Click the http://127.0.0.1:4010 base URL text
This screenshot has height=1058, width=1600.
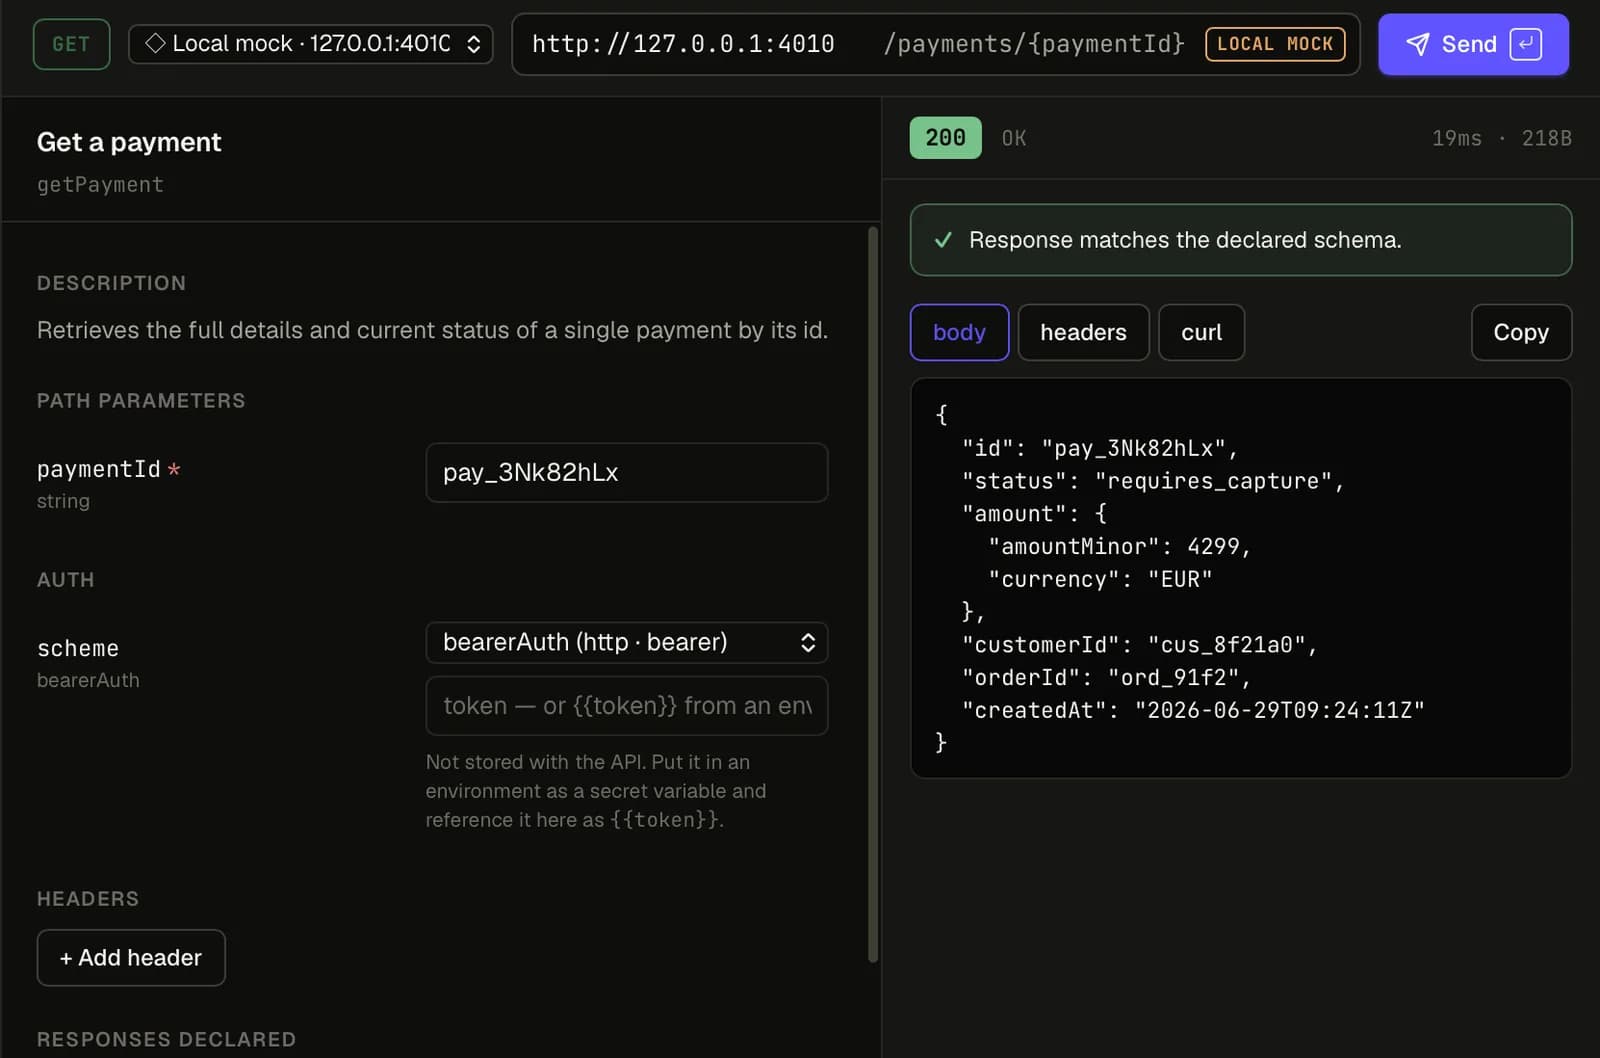[683, 44]
